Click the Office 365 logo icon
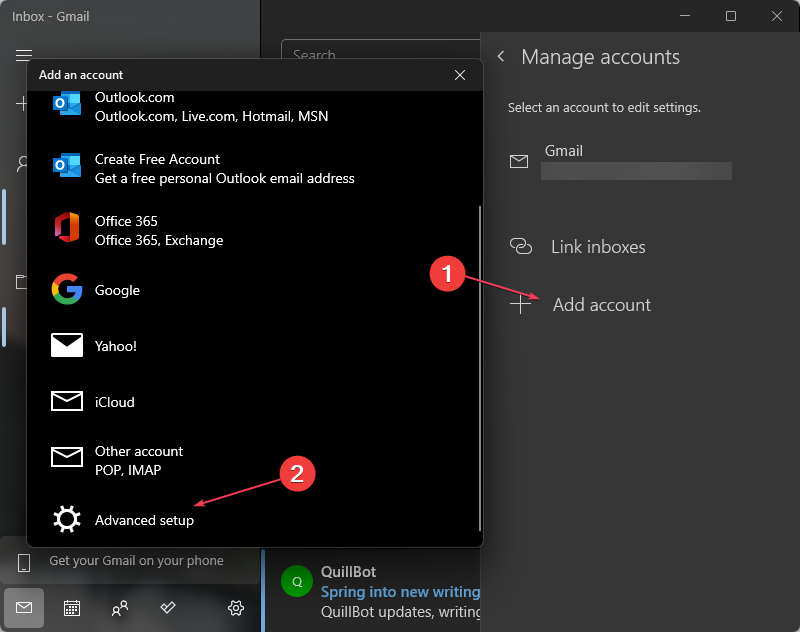The width and height of the screenshot is (800, 632). tap(67, 229)
